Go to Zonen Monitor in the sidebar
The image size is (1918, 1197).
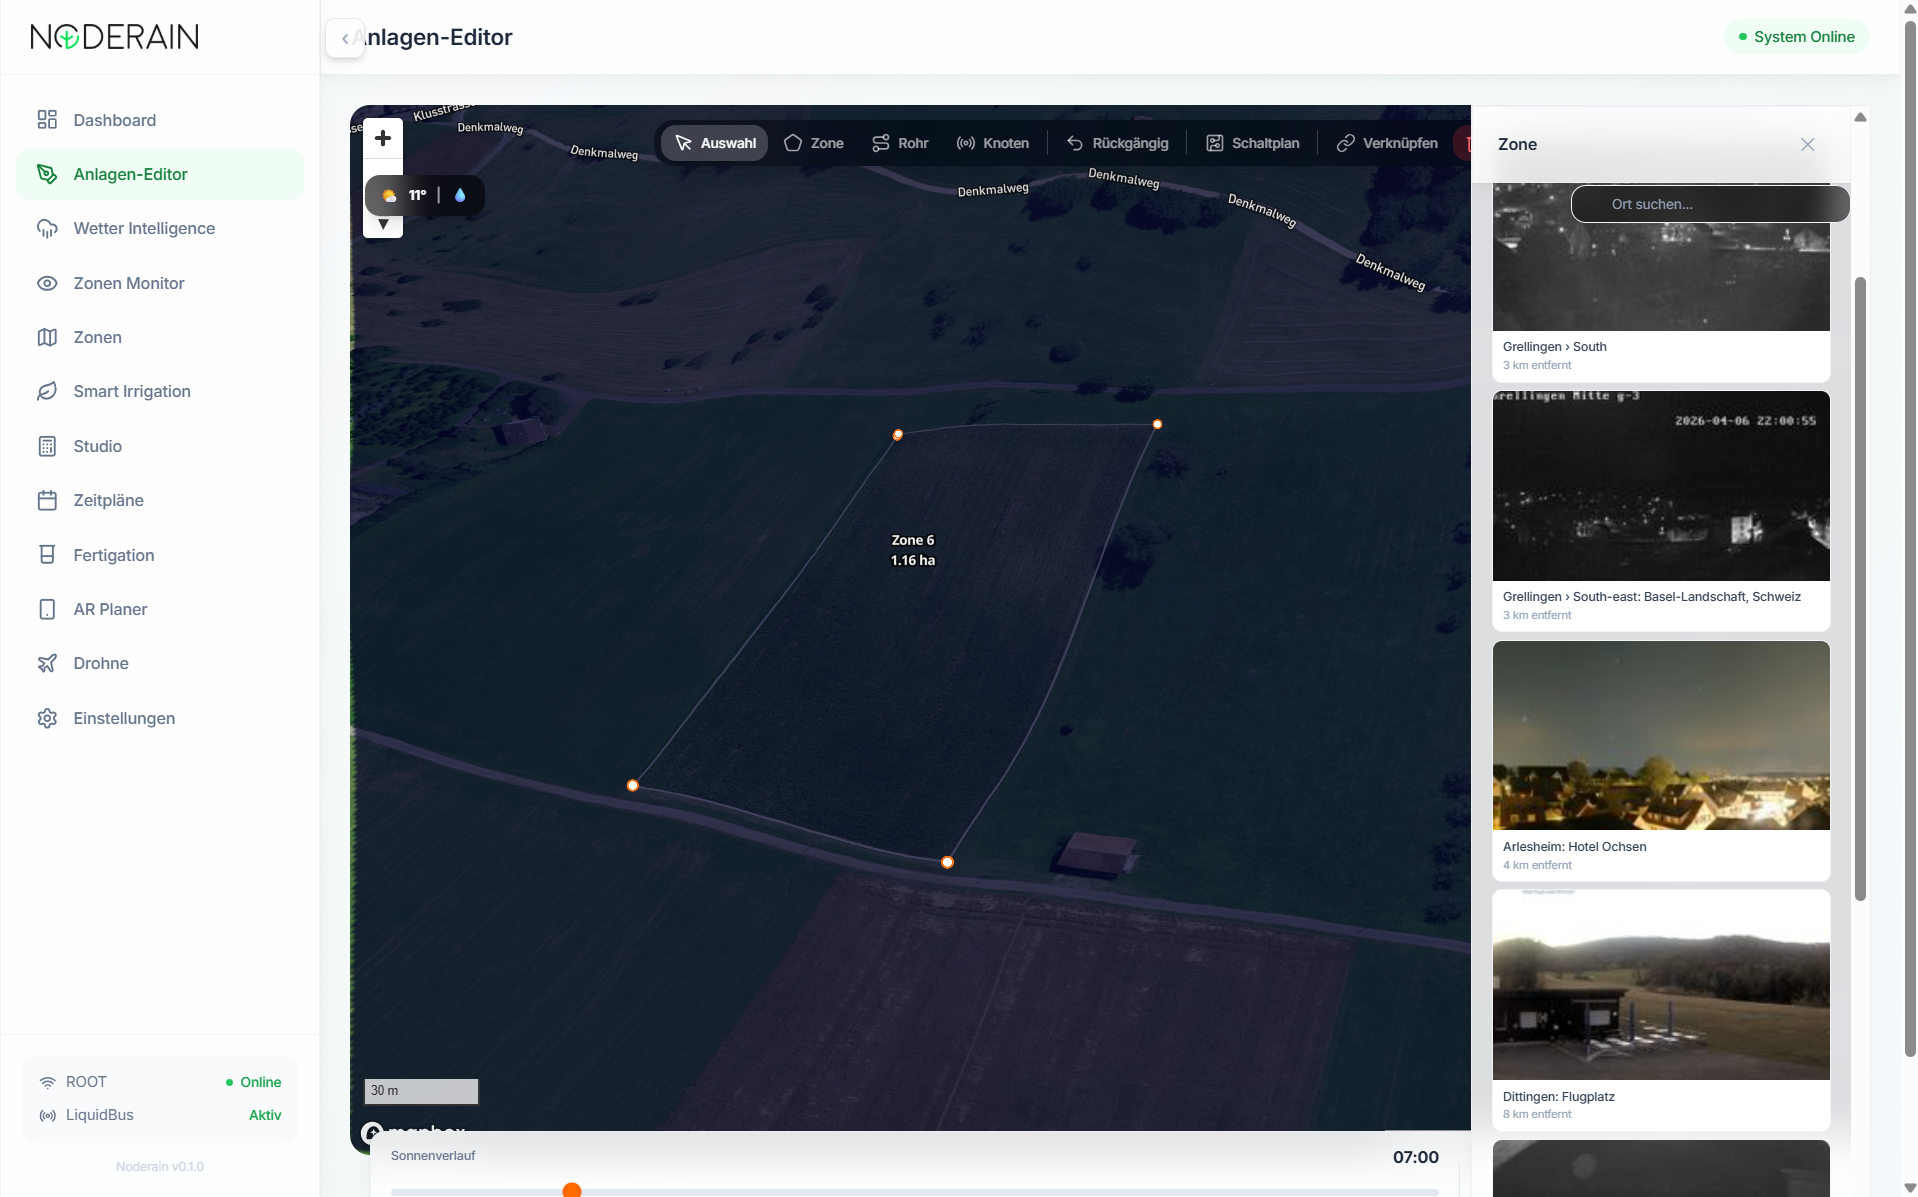(x=160, y=283)
